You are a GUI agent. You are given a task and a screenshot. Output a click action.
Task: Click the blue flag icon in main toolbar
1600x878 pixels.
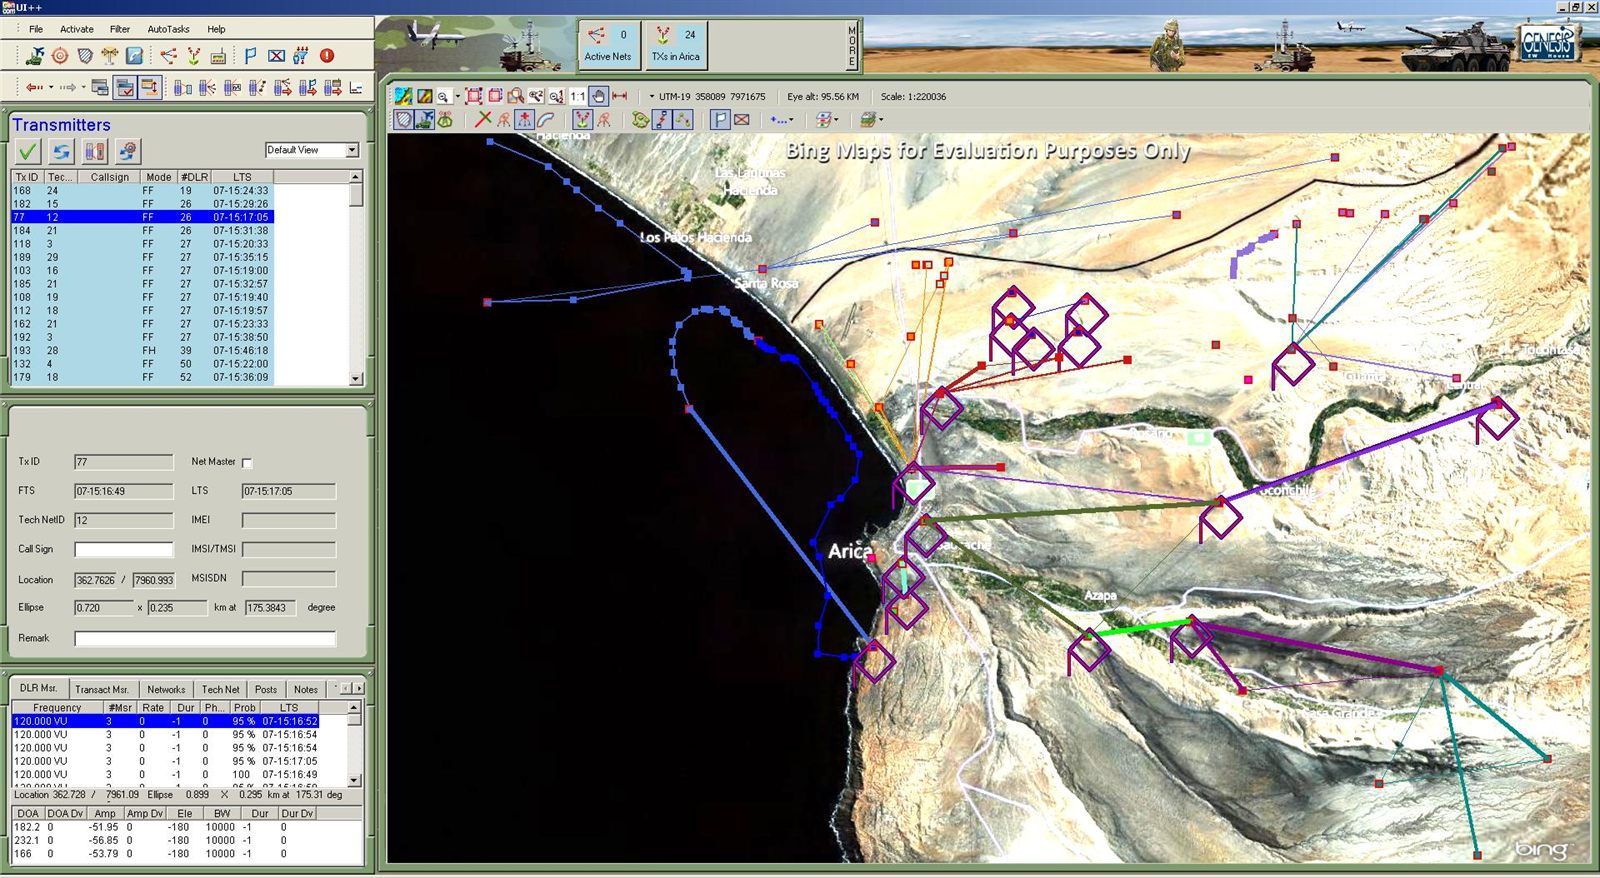(x=250, y=56)
